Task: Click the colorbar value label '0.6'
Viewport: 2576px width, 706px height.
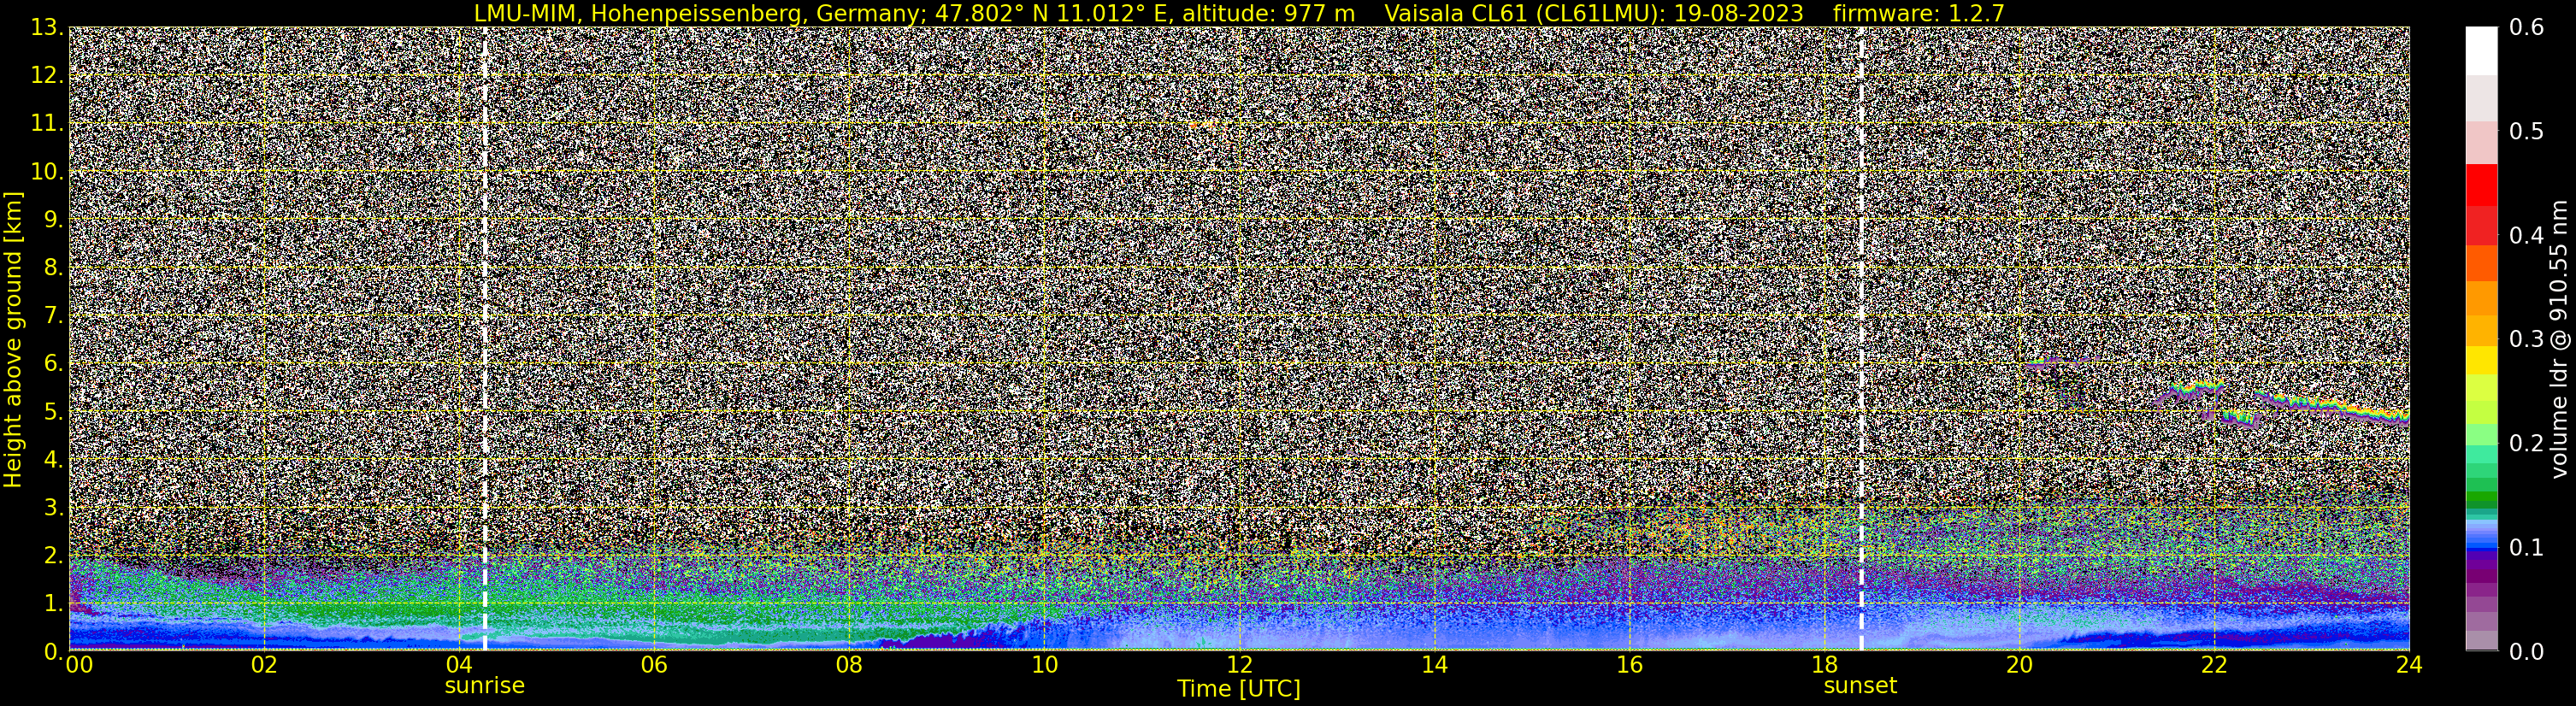Action: pos(2527,28)
